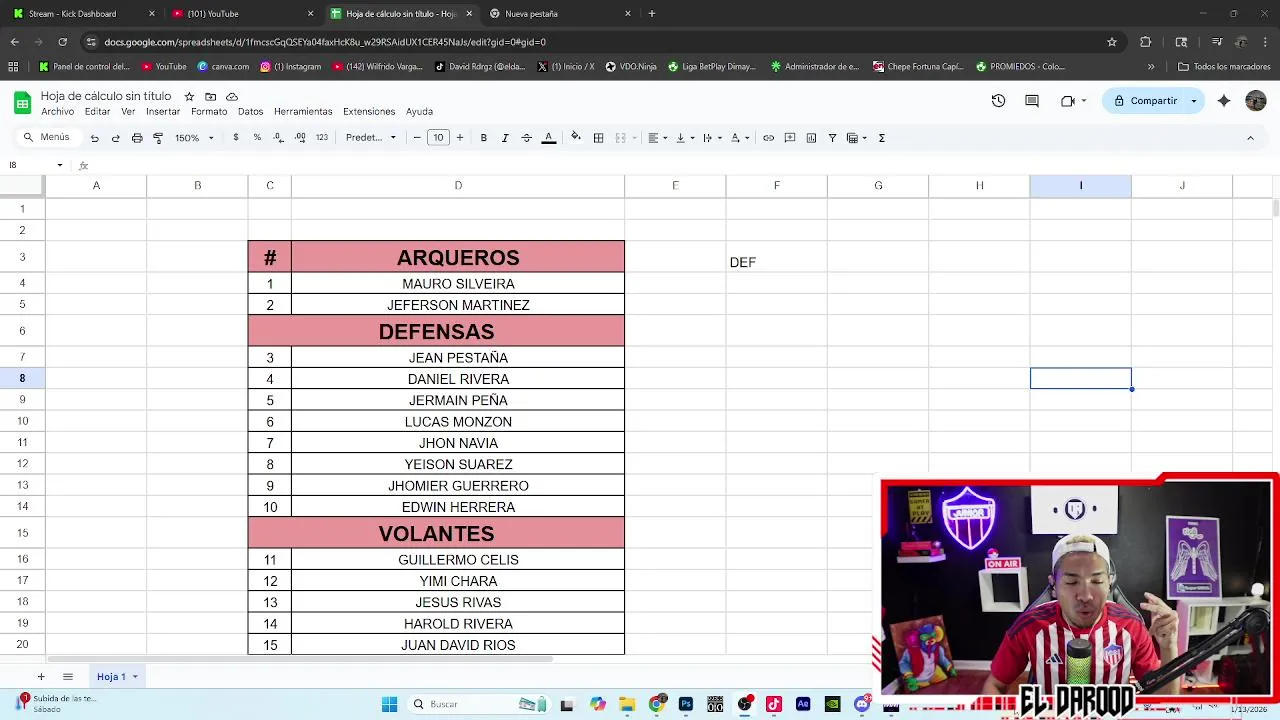Open the Nueva pestaña browser tab

pos(560,14)
